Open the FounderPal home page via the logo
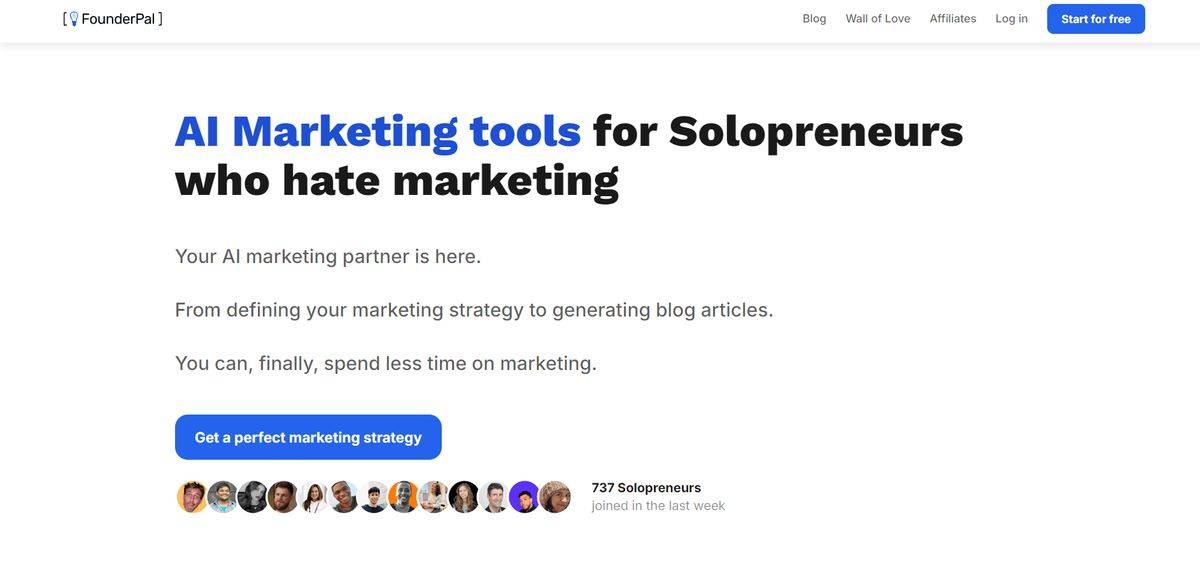This screenshot has width=1200, height=577. pos(112,16)
